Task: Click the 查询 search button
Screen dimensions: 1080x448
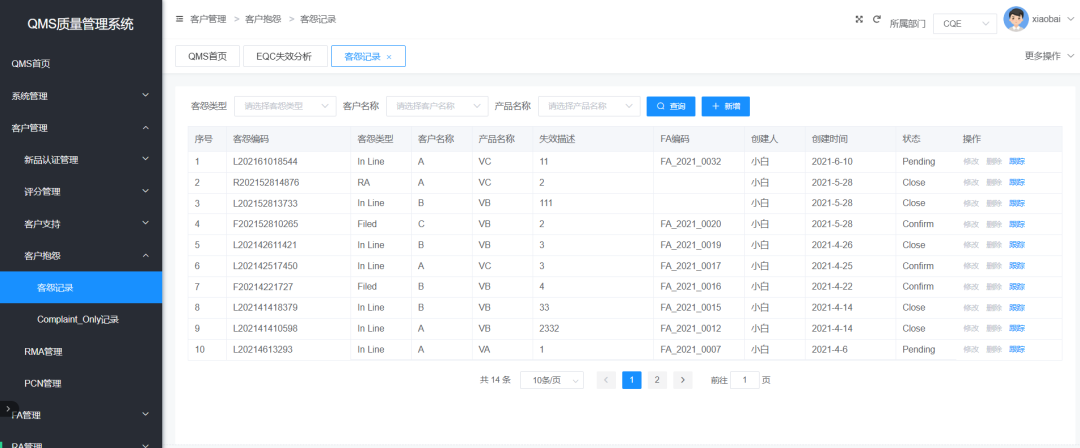Action: click(671, 106)
